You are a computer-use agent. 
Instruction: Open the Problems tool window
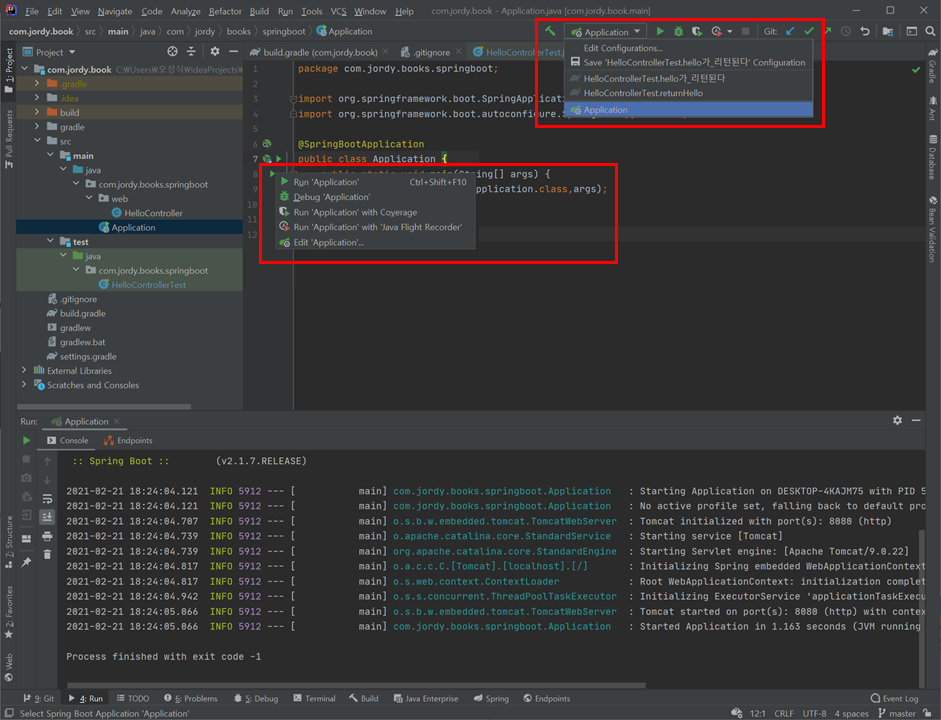point(191,698)
